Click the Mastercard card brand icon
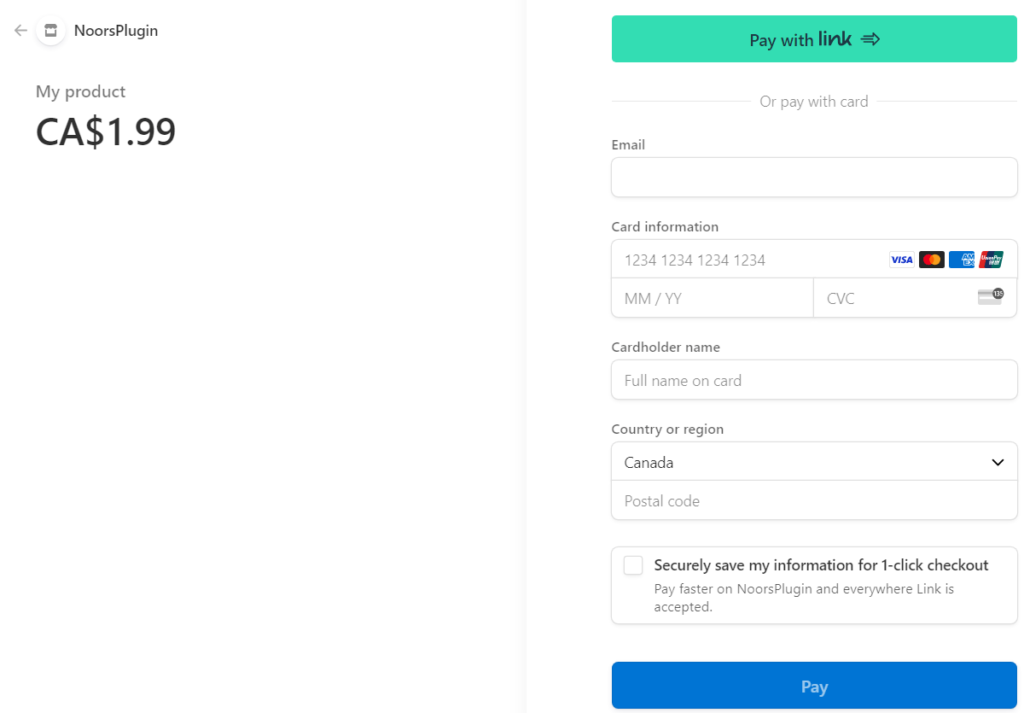Viewport: 1024px width, 713px height. coord(931,259)
